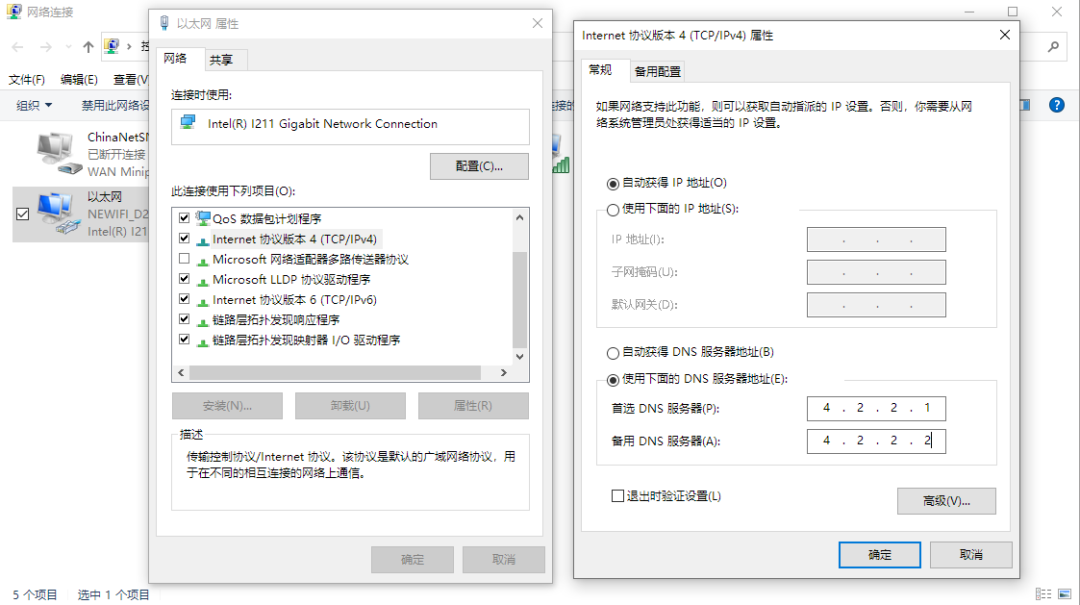Image resolution: width=1080 pixels, height=605 pixels.
Task: Open recent locations dropdown arrow near navigation
Action: coord(68,47)
